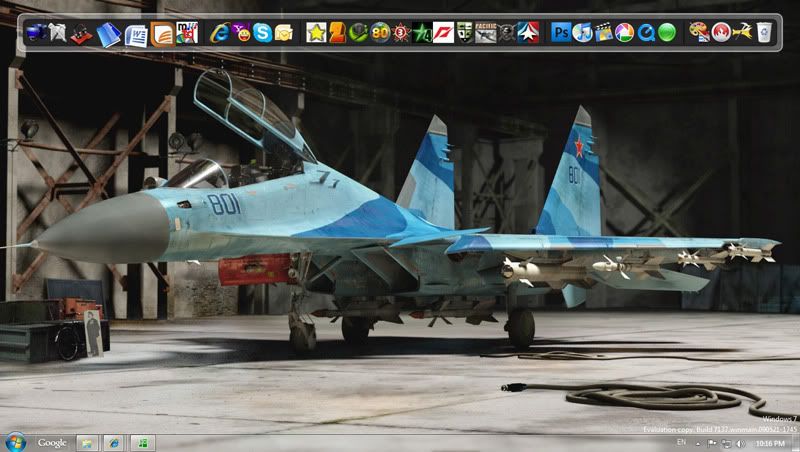800x452 pixels.
Task: Open the green app taskbar button
Action: [143, 443]
